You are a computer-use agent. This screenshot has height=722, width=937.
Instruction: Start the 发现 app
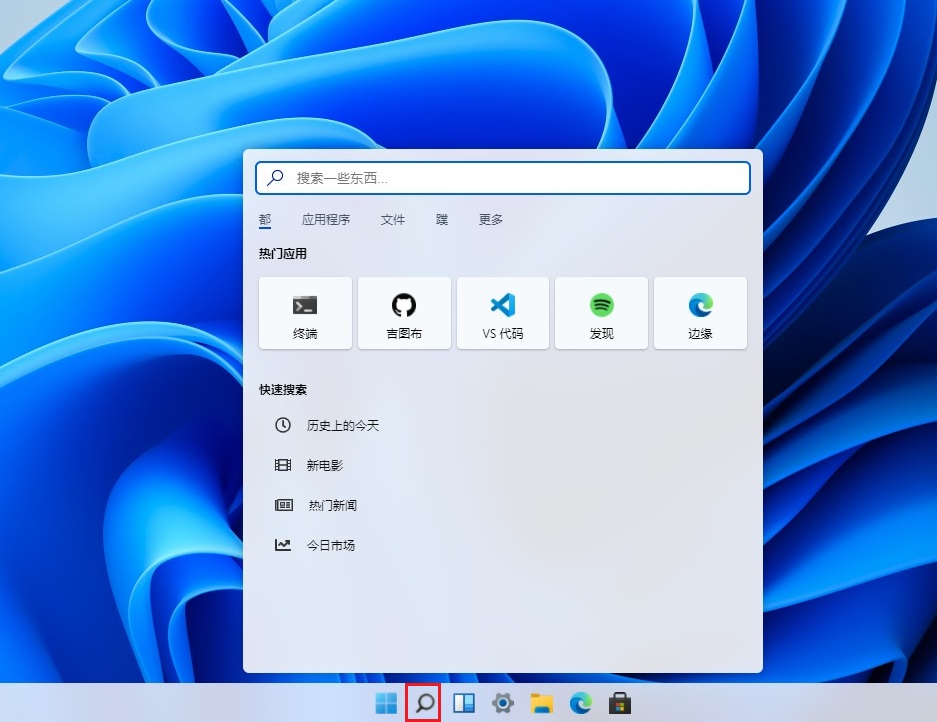pyautogui.click(x=601, y=312)
